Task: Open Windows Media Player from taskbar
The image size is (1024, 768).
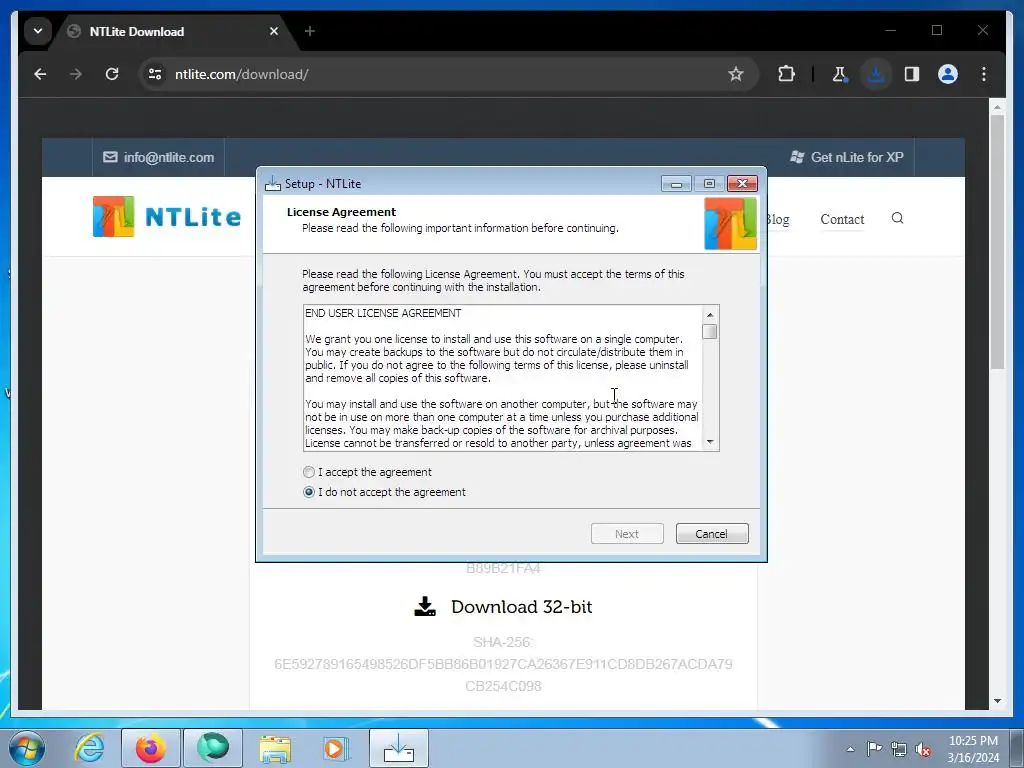Action: point(336,748)
